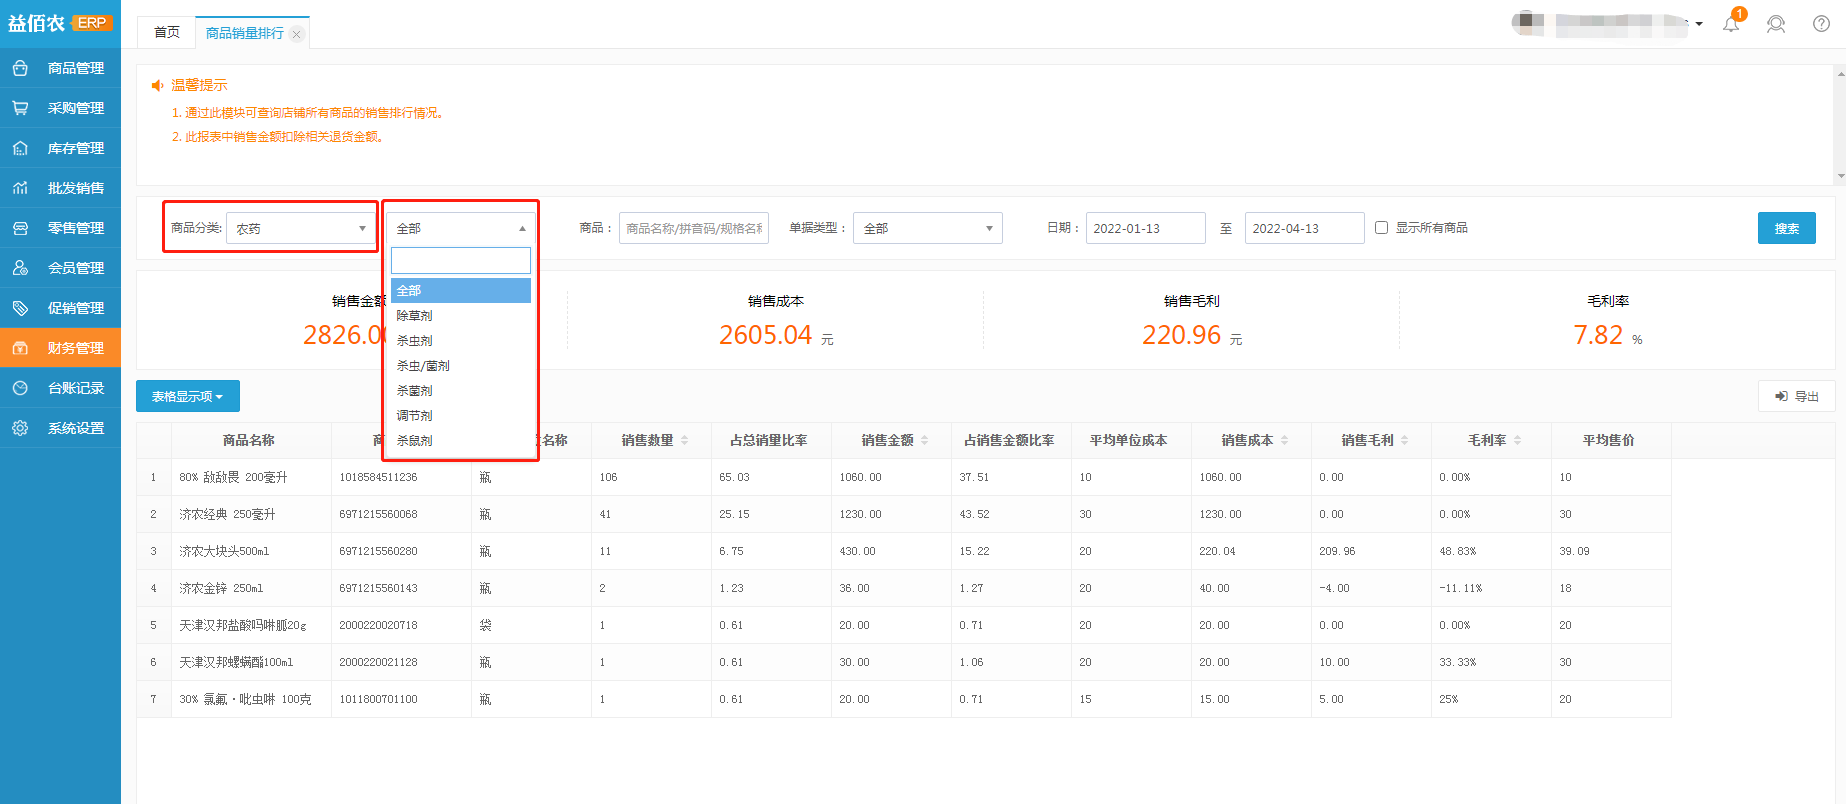Sort by 销售数量 column arrows
Viewport: 1846px width, 804px height.
click(684, 440)
